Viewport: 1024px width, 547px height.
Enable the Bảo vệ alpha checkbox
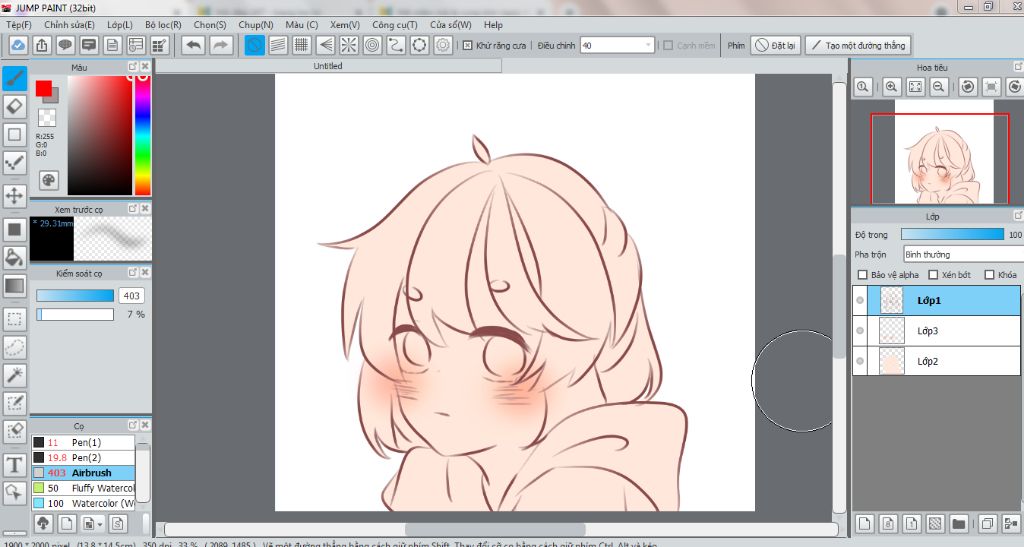tap(863, 275)
